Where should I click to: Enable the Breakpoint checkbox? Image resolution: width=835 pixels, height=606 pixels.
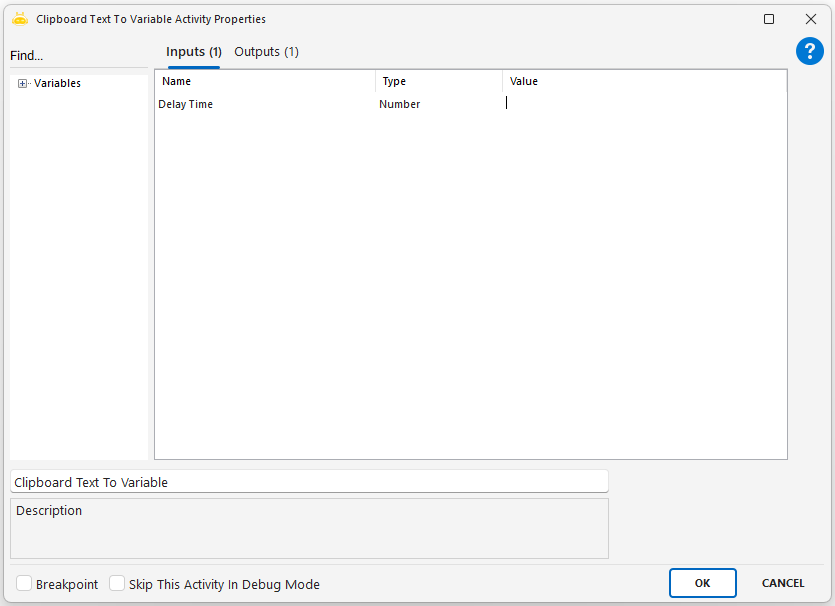25,584
